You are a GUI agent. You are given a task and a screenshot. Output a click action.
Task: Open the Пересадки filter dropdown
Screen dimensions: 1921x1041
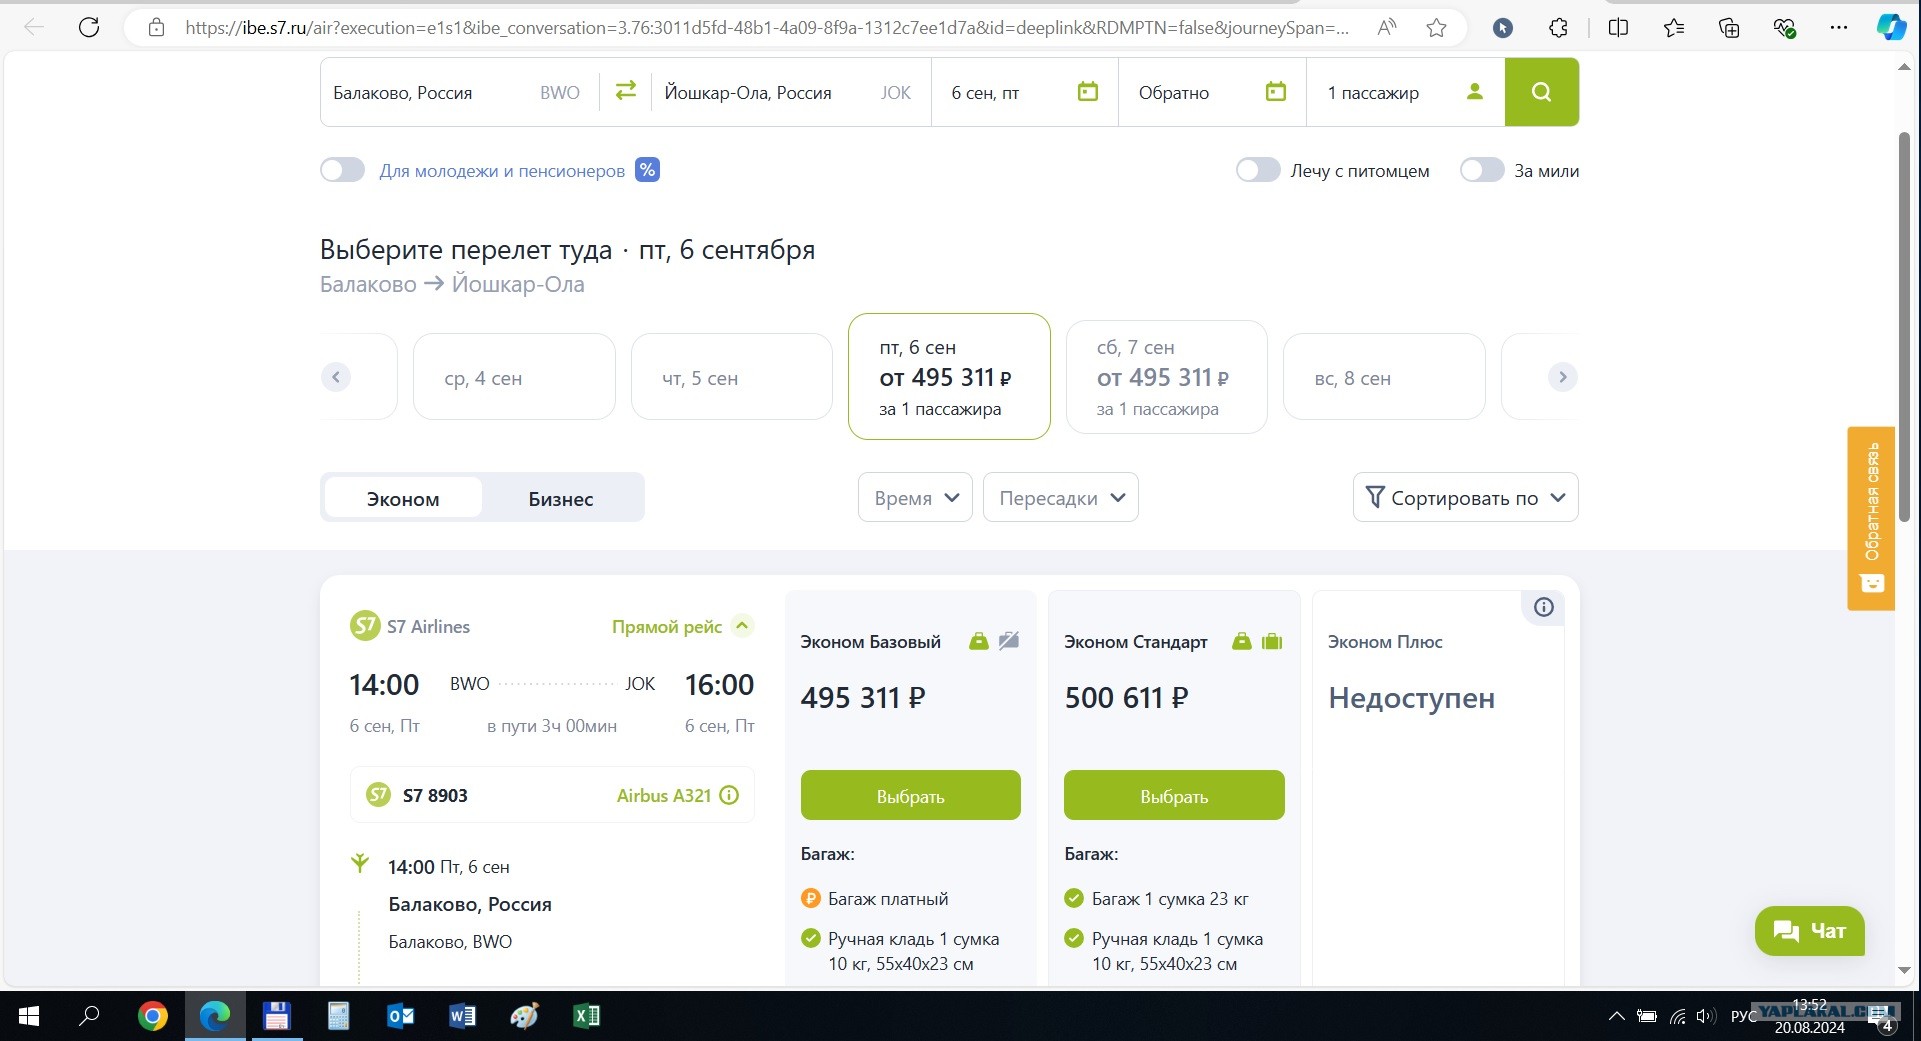[x=1060, y=497]
